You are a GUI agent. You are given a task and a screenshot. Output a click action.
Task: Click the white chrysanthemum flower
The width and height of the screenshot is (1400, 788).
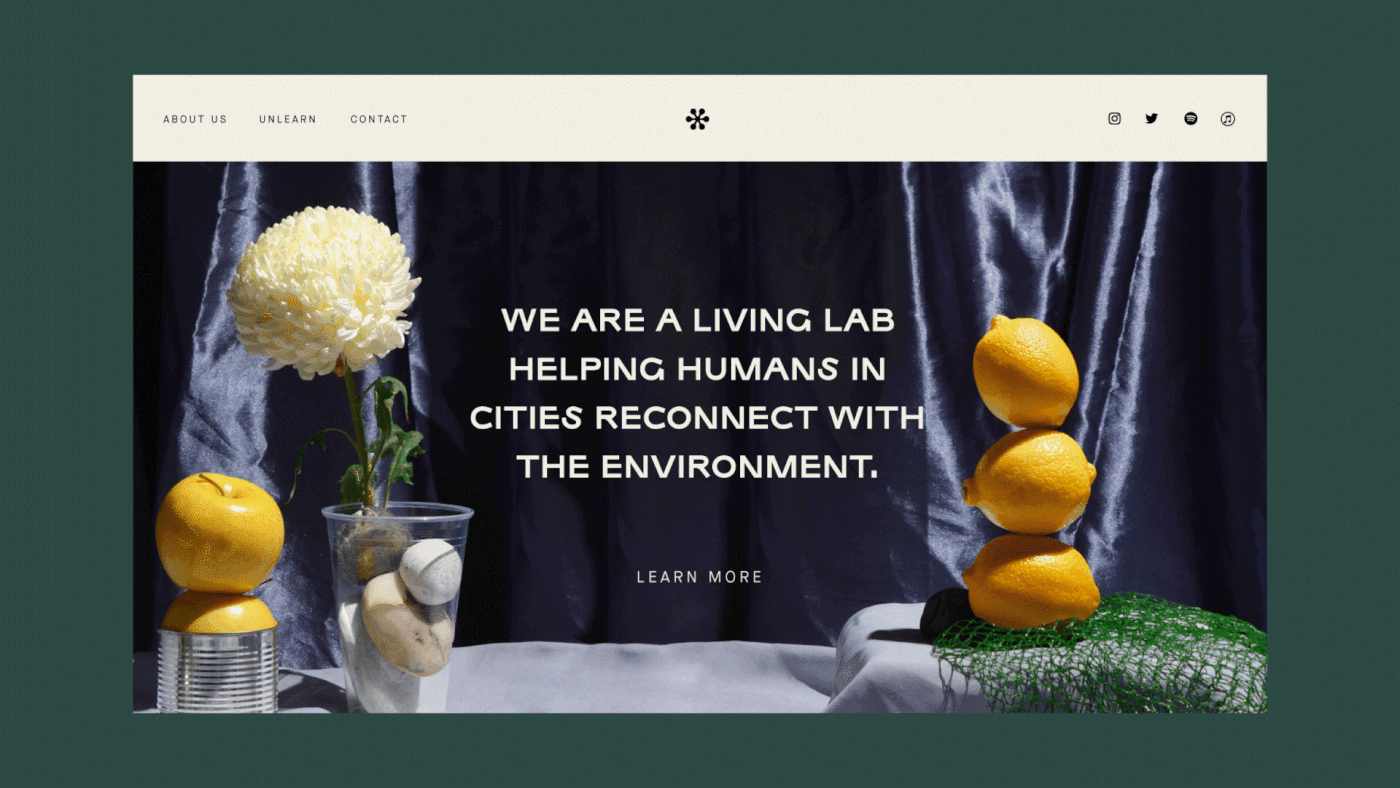[323, 290]
